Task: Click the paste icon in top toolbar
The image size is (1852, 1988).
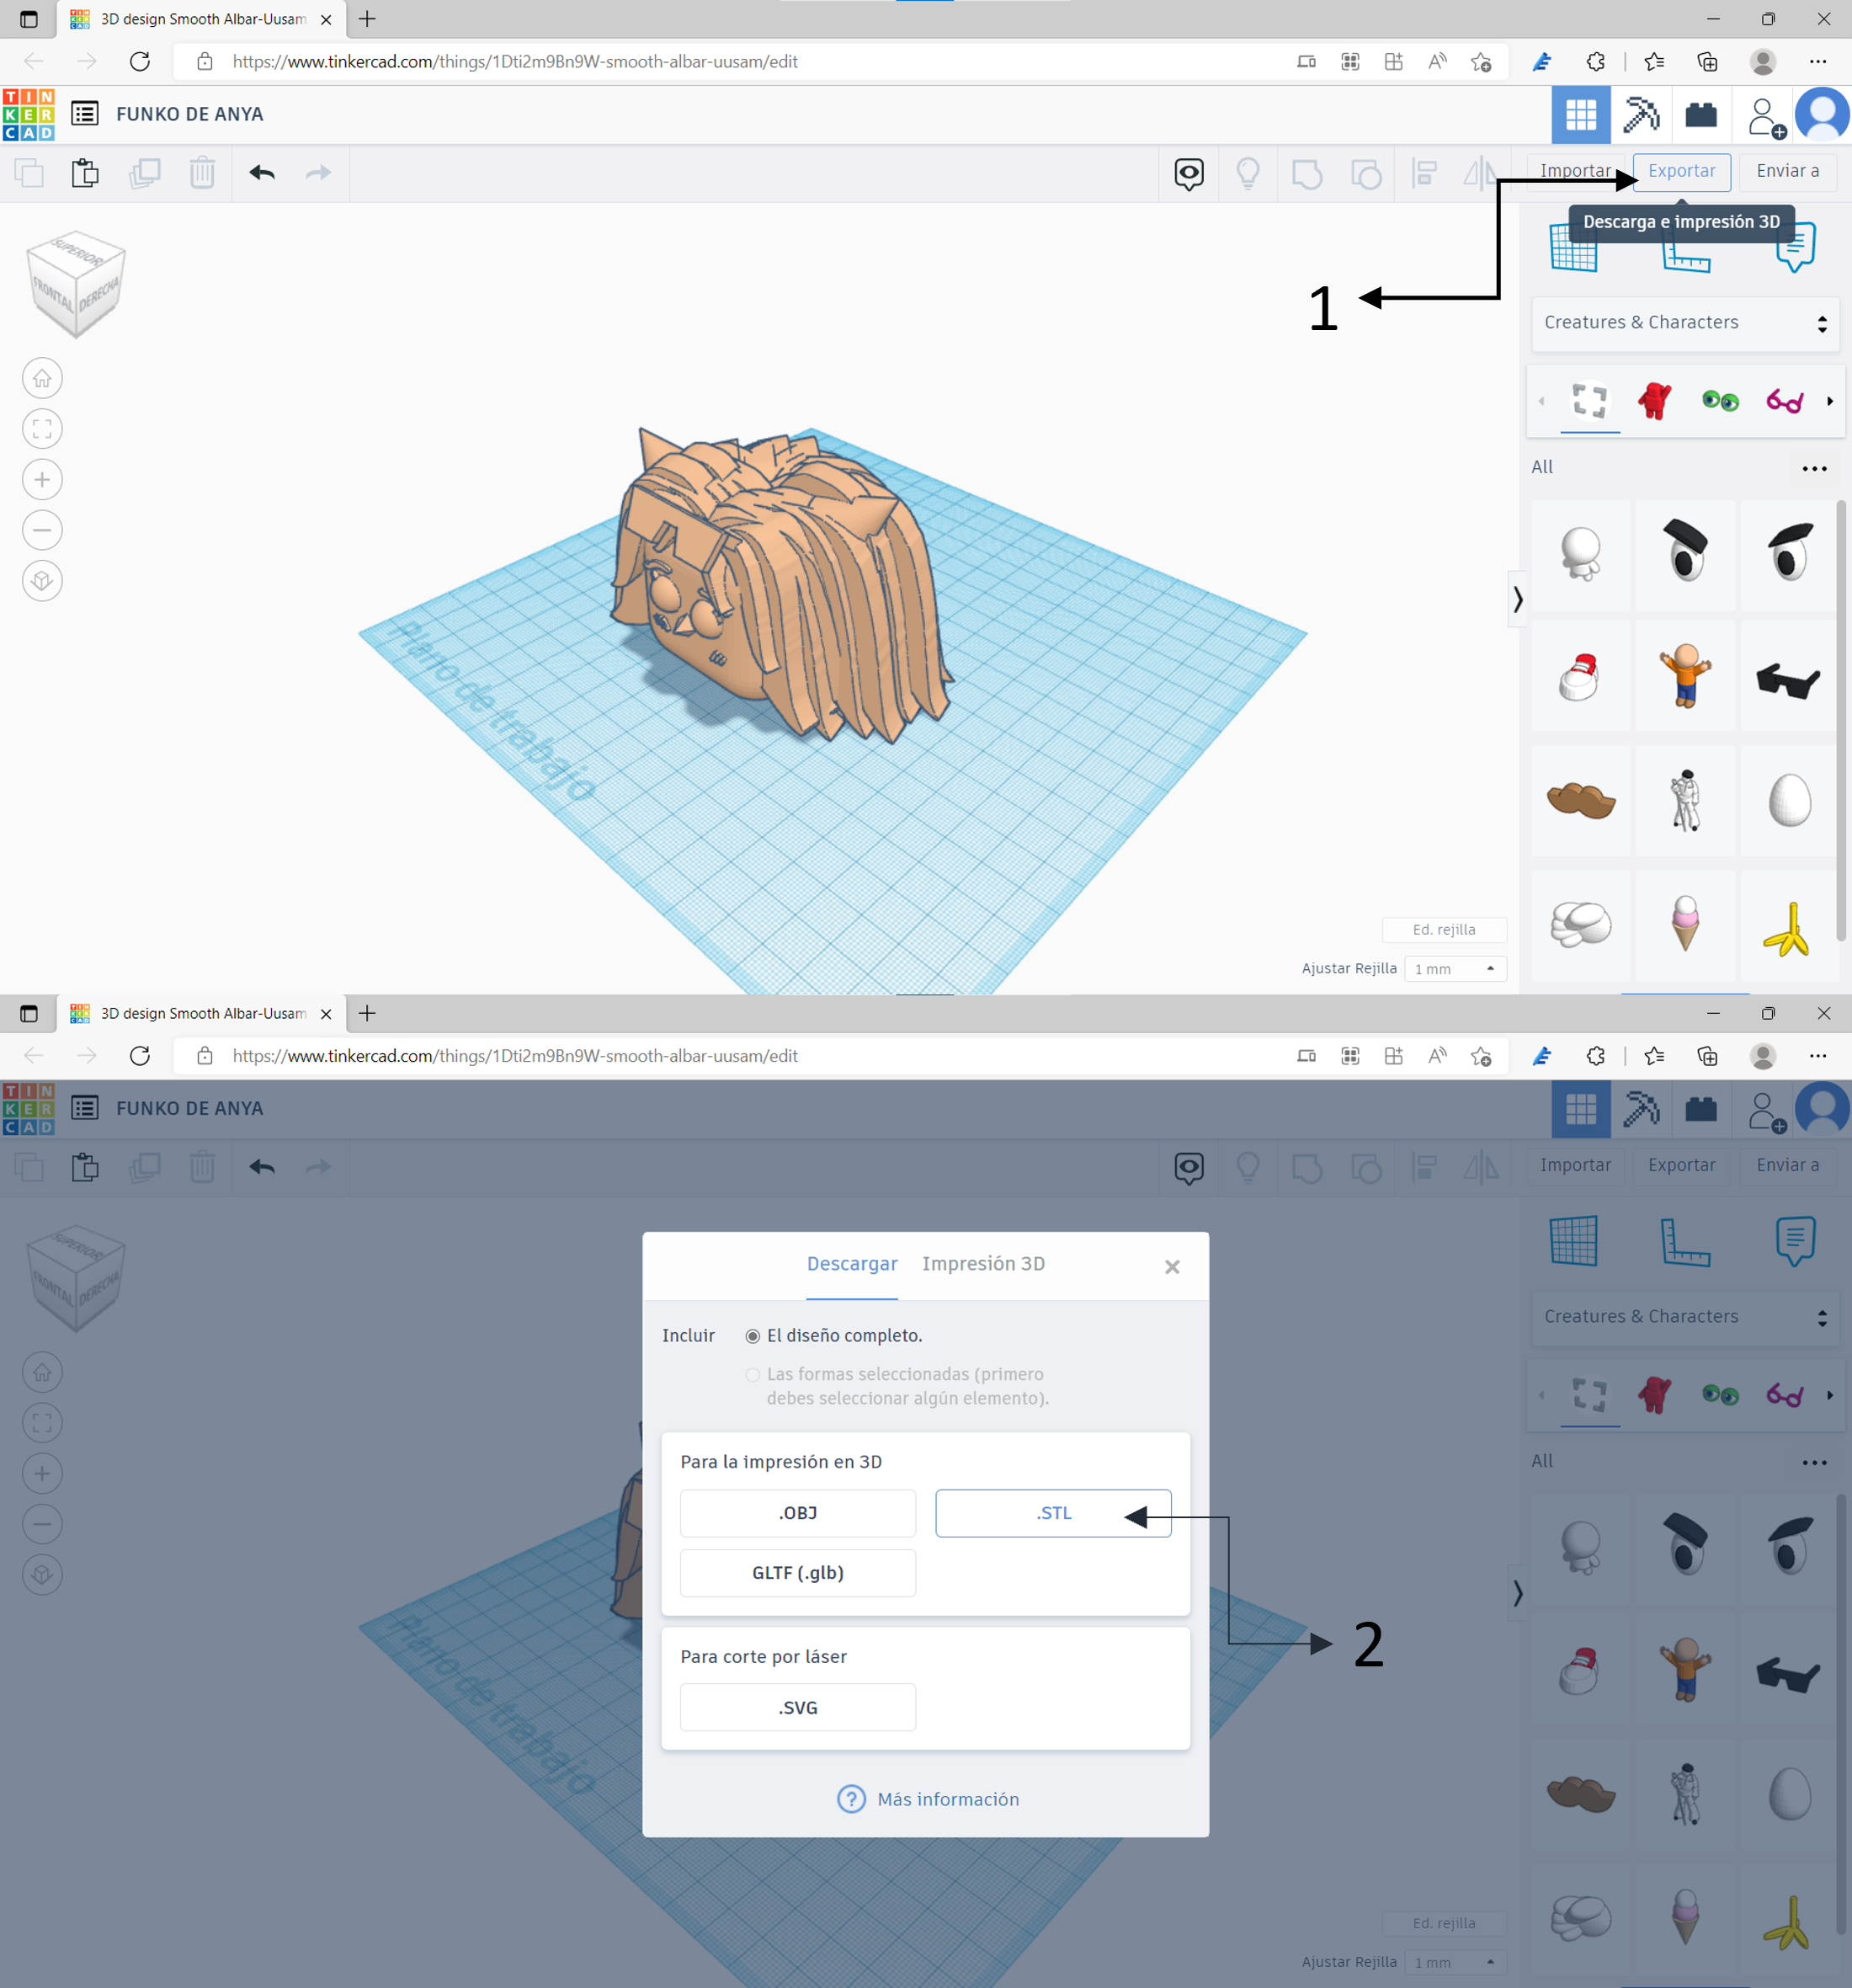Action: tap(85, 173)
